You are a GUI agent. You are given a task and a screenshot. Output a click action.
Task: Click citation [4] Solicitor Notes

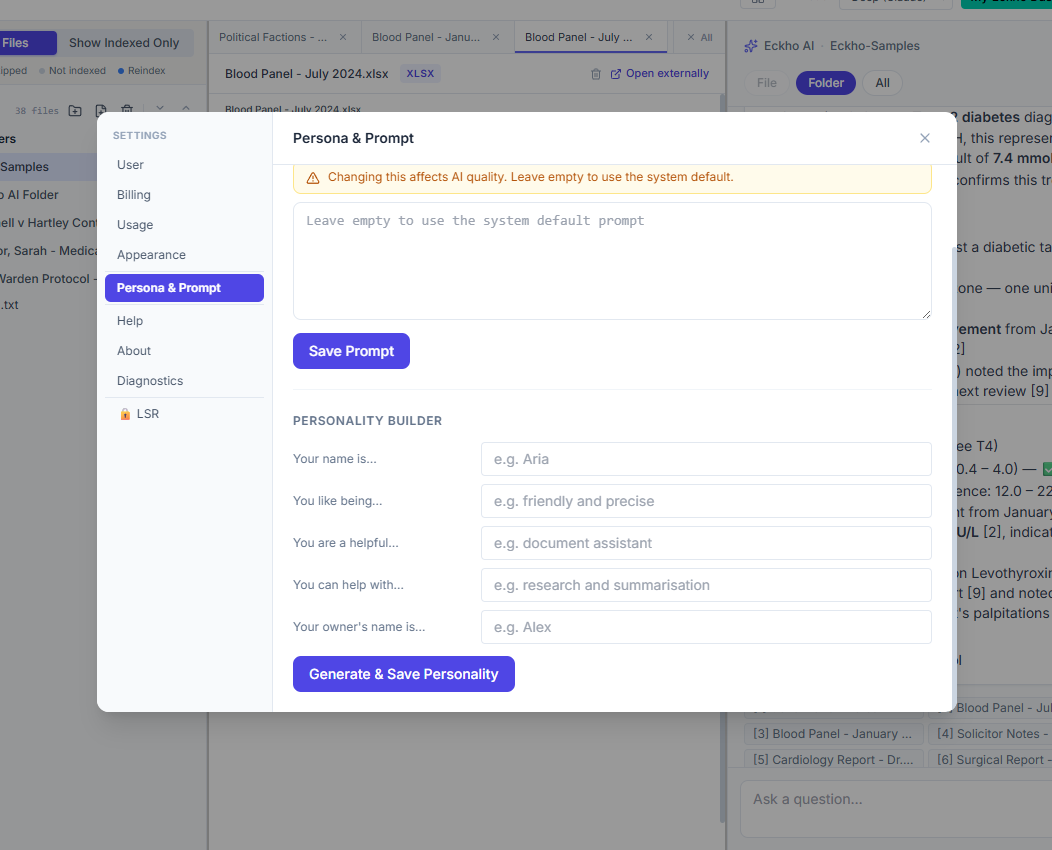[x=990, y=734]
